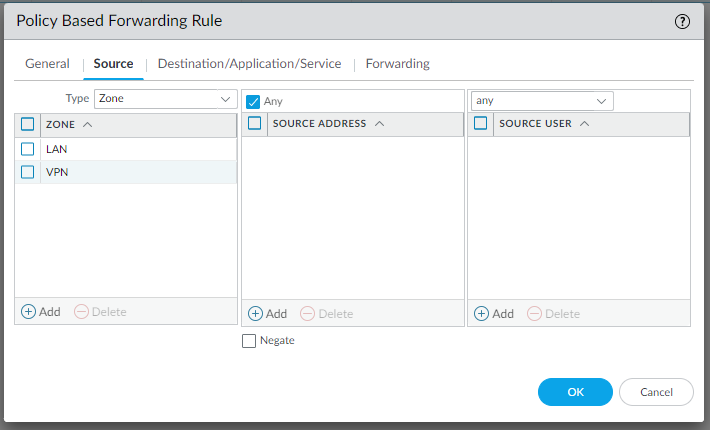Select all zones via header checkbox

[x=28, y=124]
